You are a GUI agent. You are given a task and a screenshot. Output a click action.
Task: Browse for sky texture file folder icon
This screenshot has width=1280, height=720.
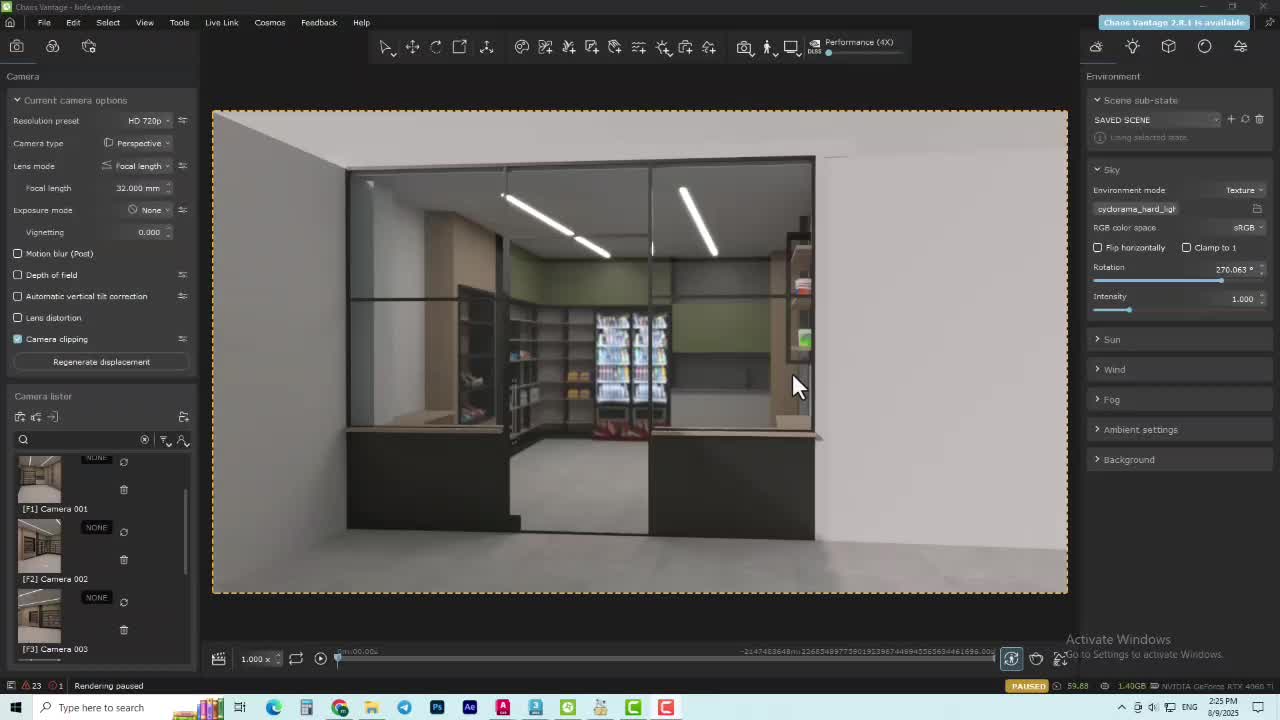coord(1257,209)
